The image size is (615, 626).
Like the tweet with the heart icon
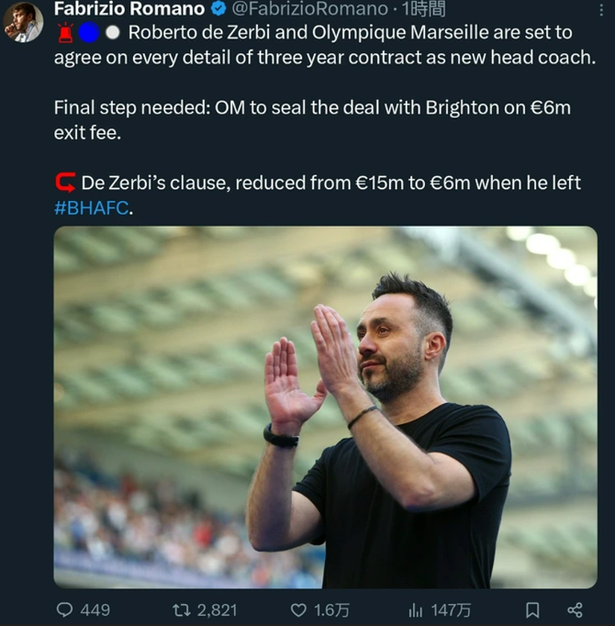point(298,609)
